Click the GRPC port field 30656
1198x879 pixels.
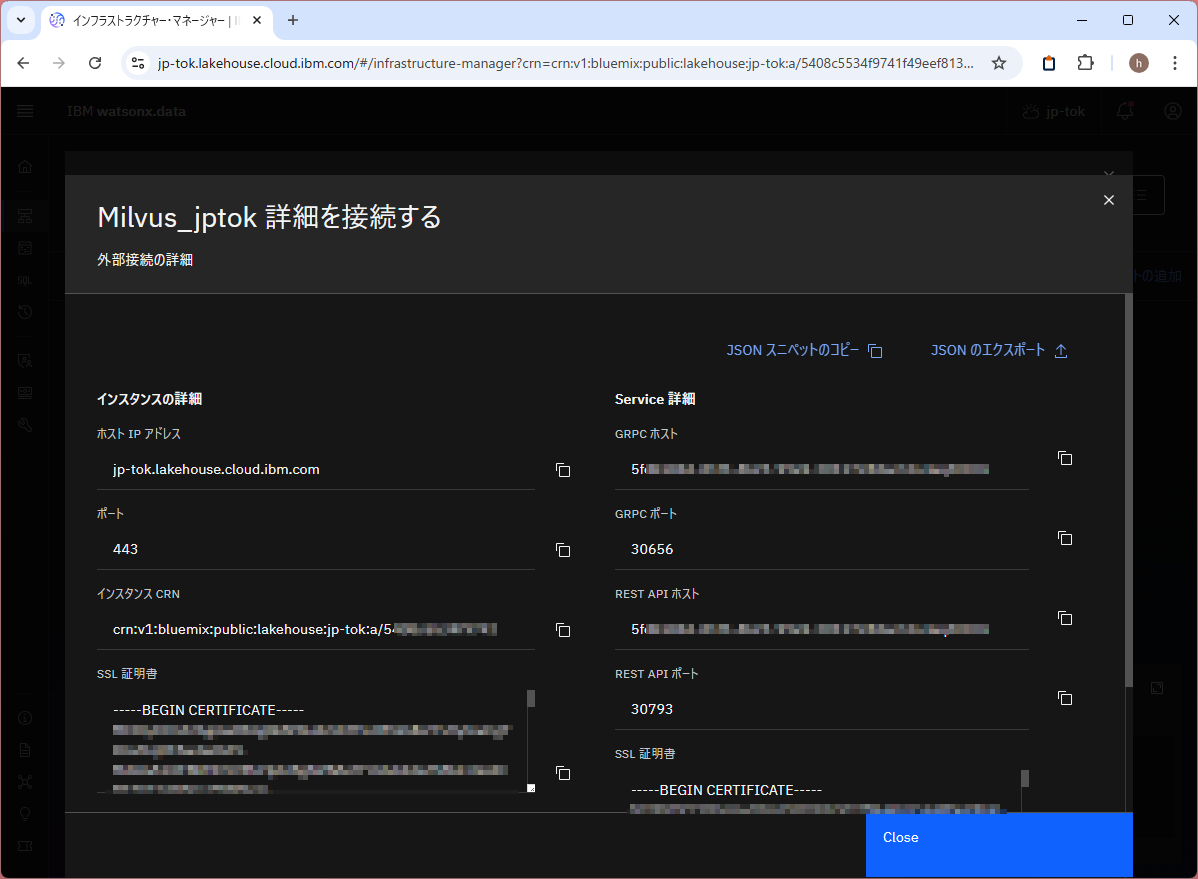point(821,550)
